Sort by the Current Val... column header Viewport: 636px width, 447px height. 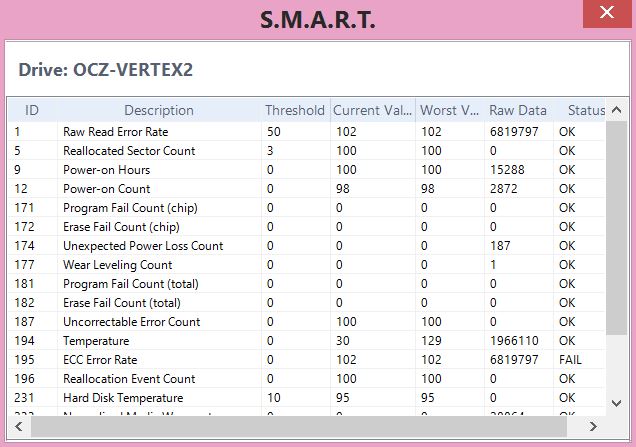click(x=372, y=110)
